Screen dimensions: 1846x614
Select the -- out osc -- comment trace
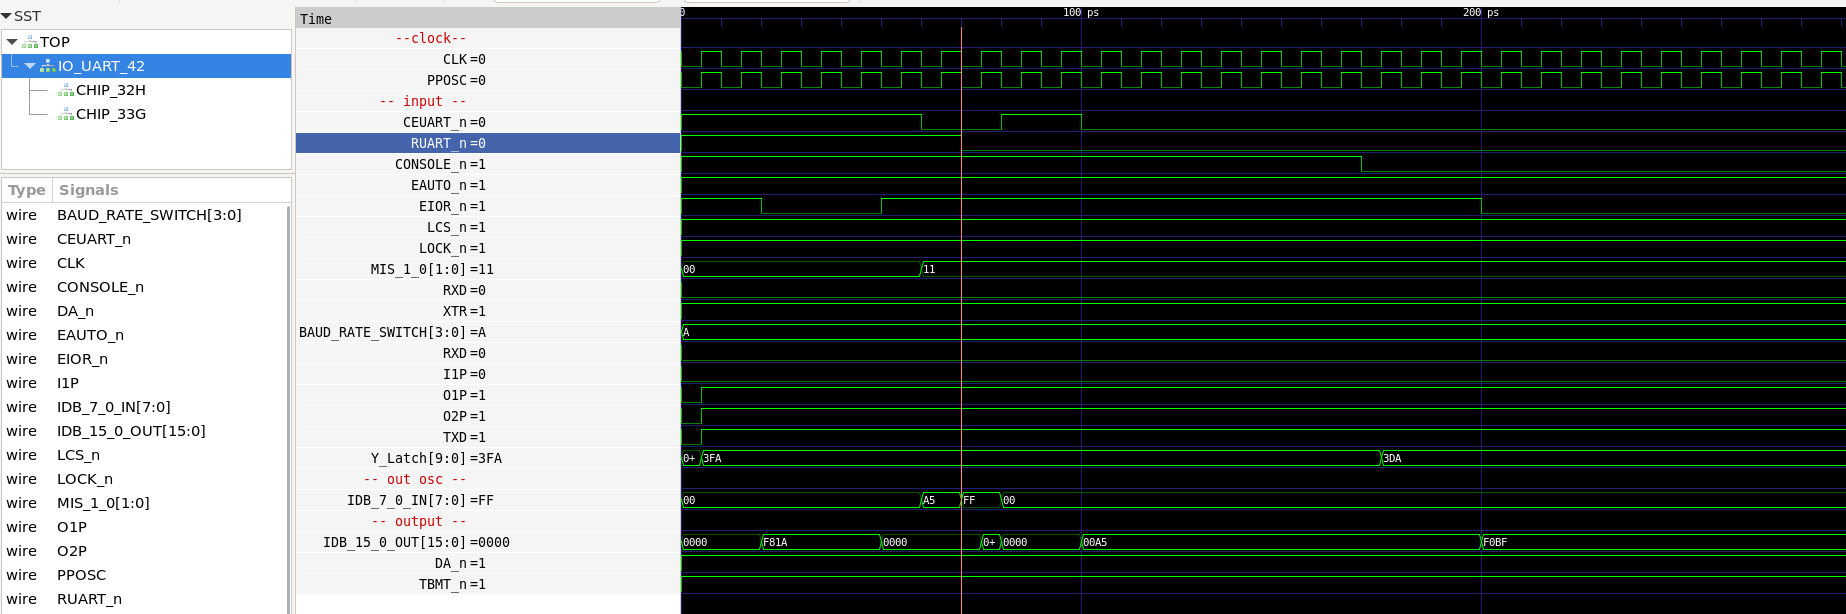click(415, 479)
